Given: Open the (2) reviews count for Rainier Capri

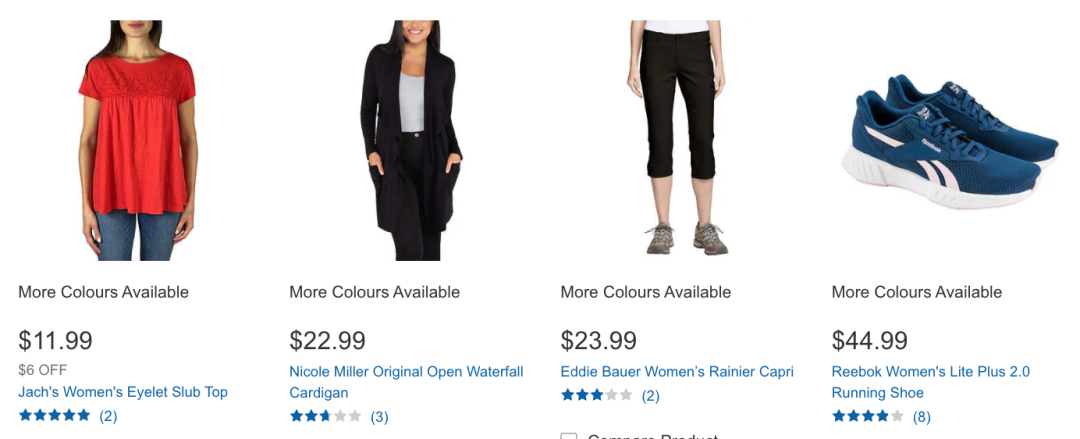Looking at the screenshot, I should (651, 396).
